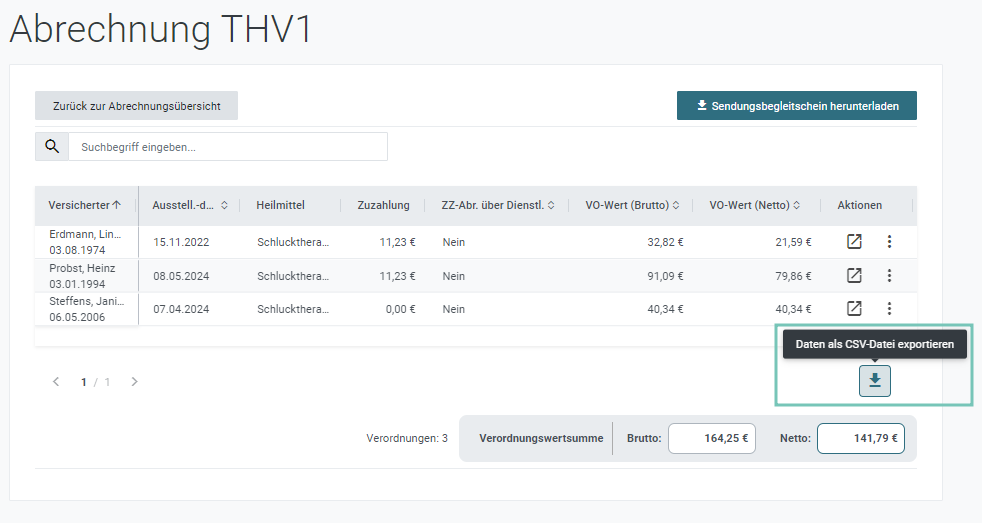Focus the Suchbegriff eingeben search field
The image size is (982, 523).
228,147
